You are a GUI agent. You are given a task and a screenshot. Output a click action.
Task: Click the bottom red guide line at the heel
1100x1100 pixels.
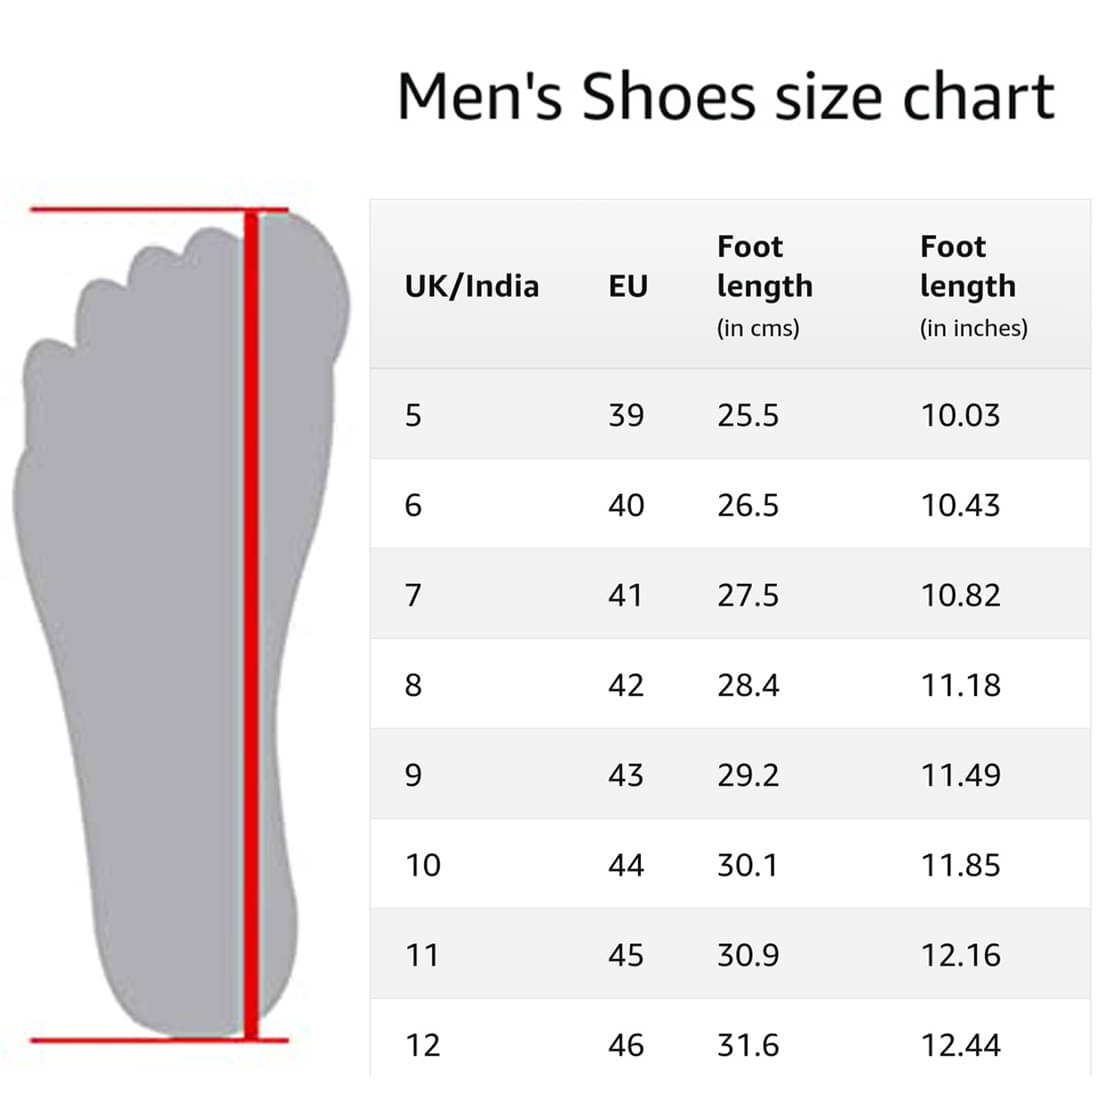159,1040
